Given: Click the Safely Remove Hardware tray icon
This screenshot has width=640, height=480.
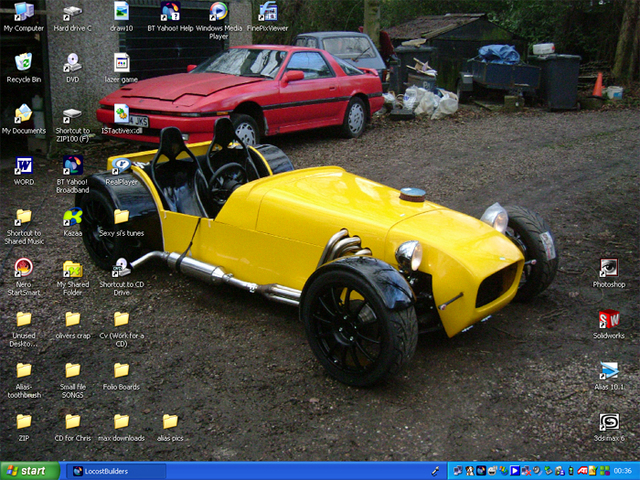Looking at the screenshot, I should click(548, 471).
